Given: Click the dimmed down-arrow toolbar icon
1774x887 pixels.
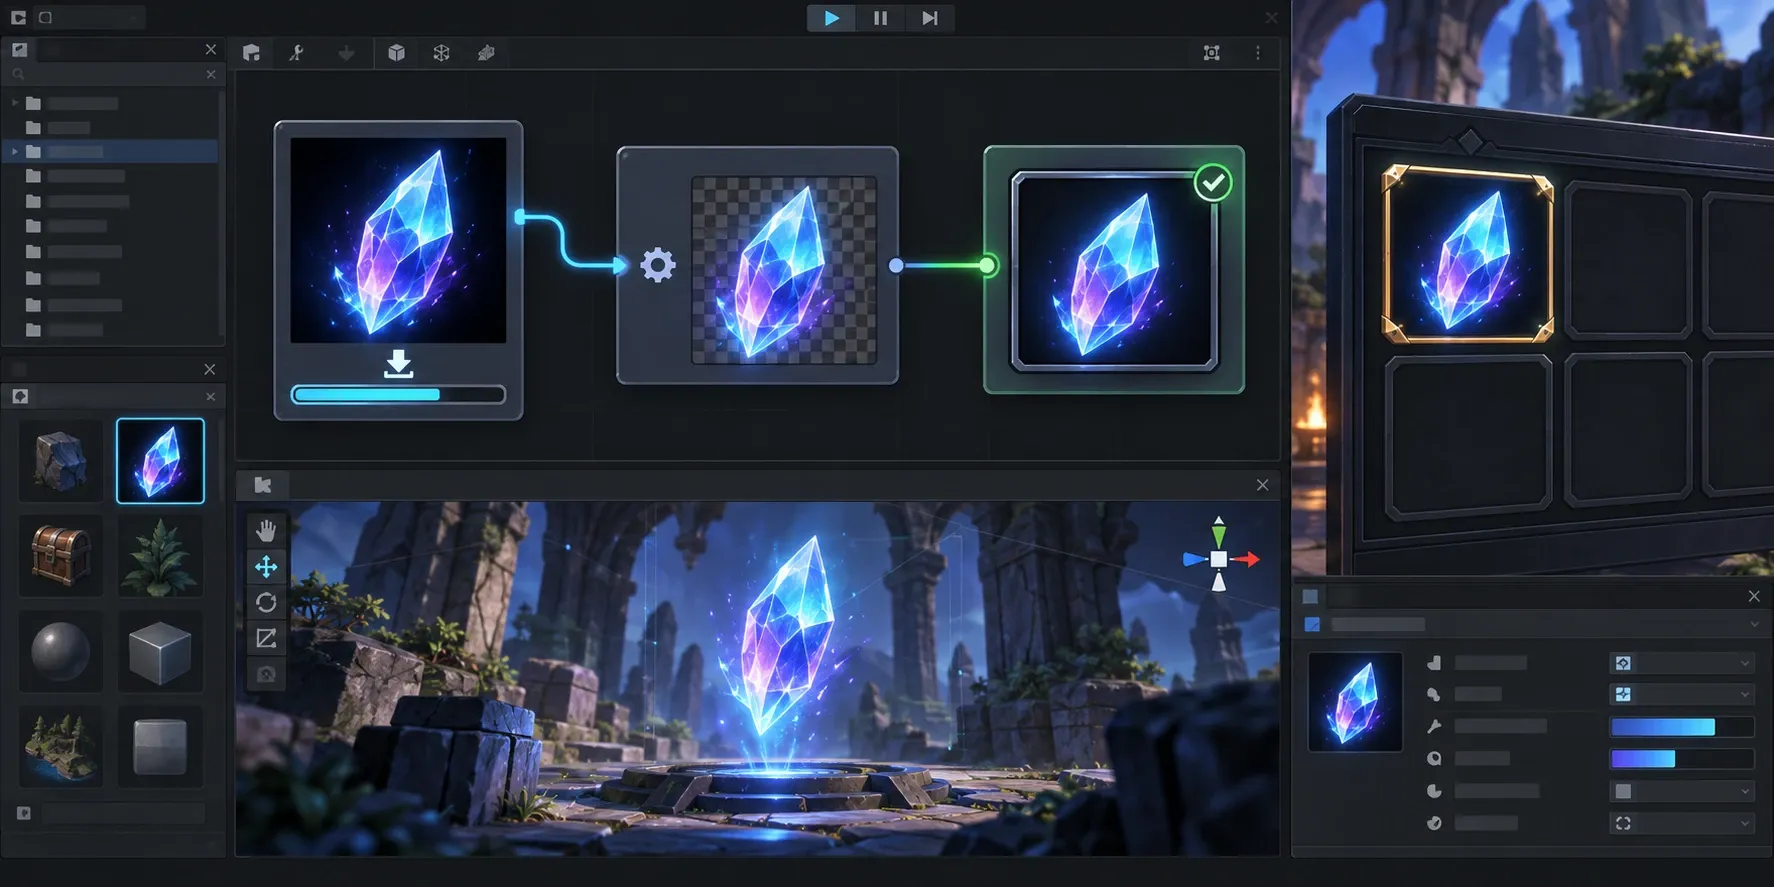Looking at the screenshot, I should coord(346,53).
